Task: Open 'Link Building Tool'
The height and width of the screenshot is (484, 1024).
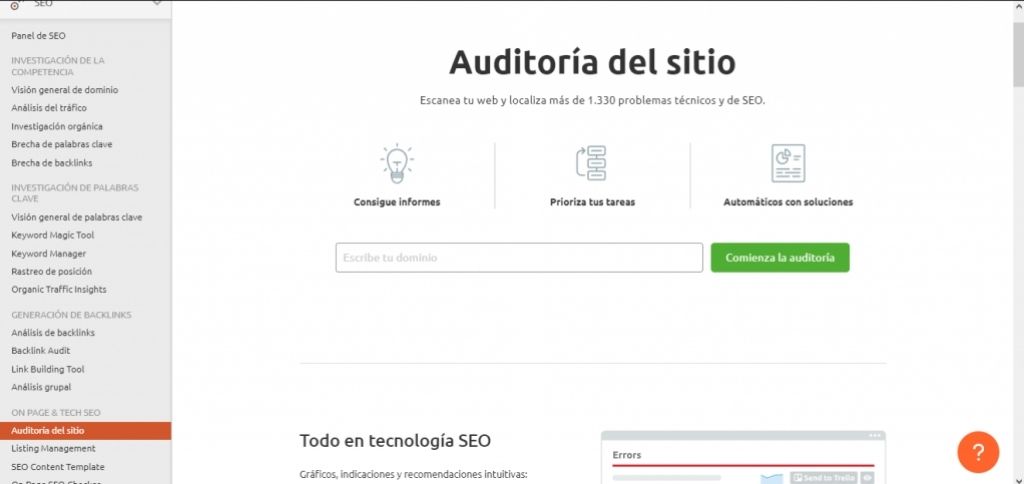Action: click(x=48, y=369)
